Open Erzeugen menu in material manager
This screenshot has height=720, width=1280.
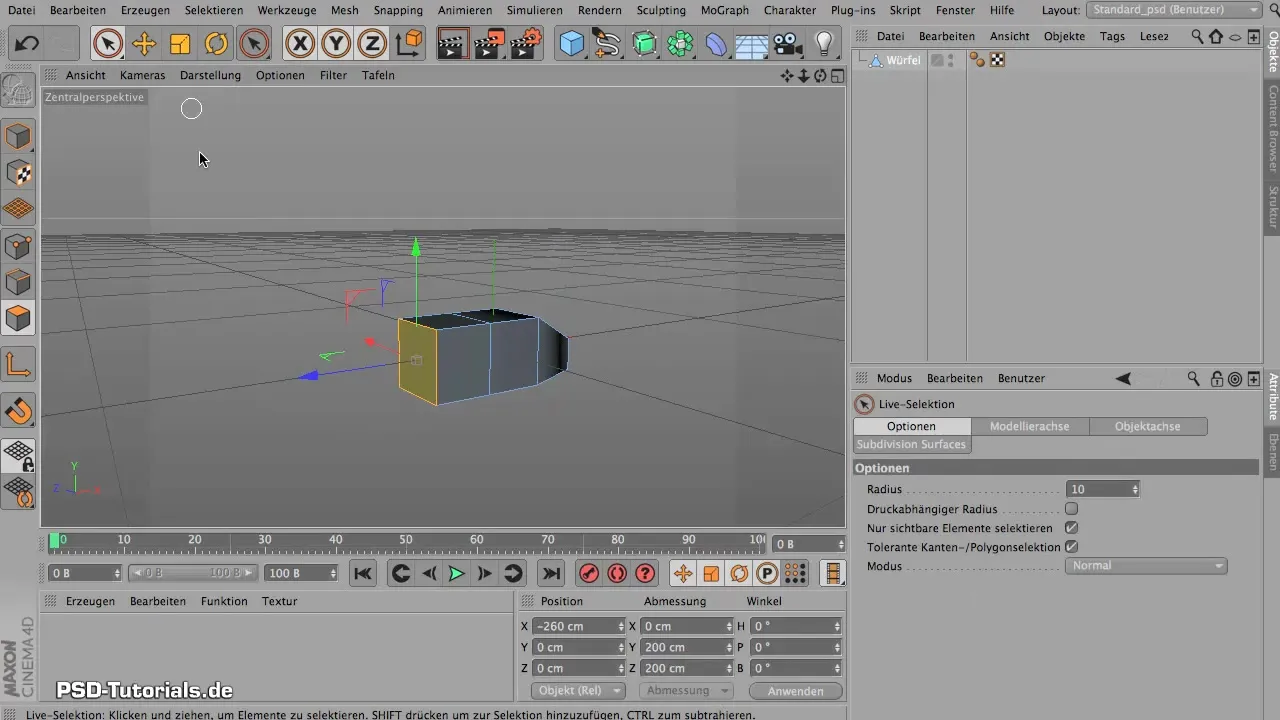(90, 601)
